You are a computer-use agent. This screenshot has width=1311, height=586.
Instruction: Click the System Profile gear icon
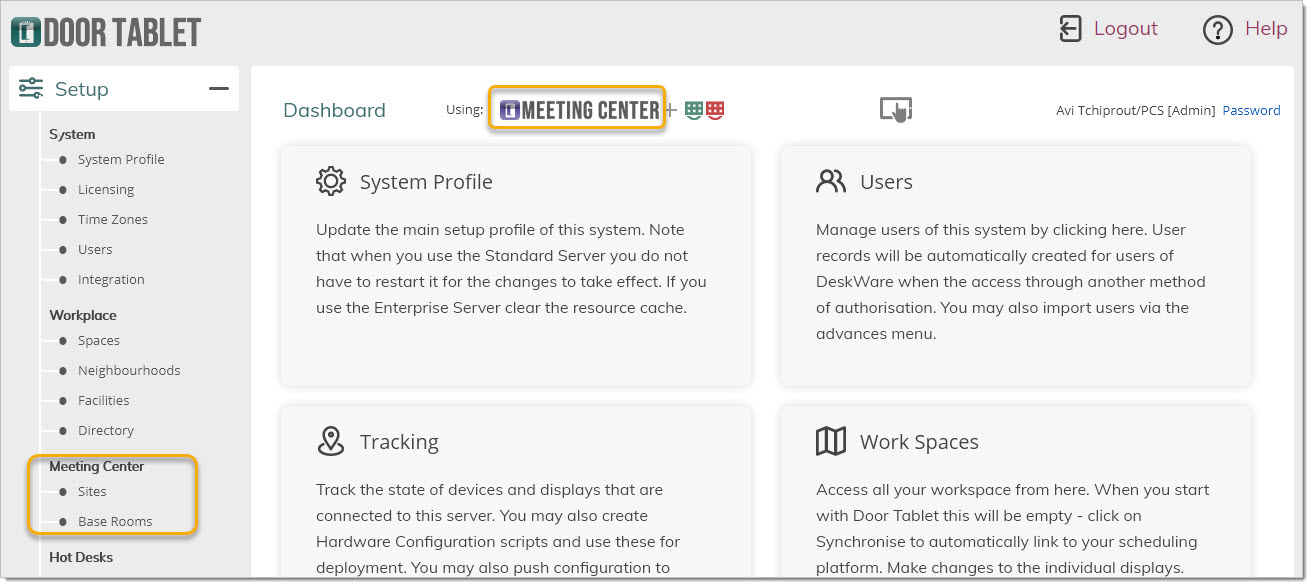pyautogui.click(x=331, y=181)
